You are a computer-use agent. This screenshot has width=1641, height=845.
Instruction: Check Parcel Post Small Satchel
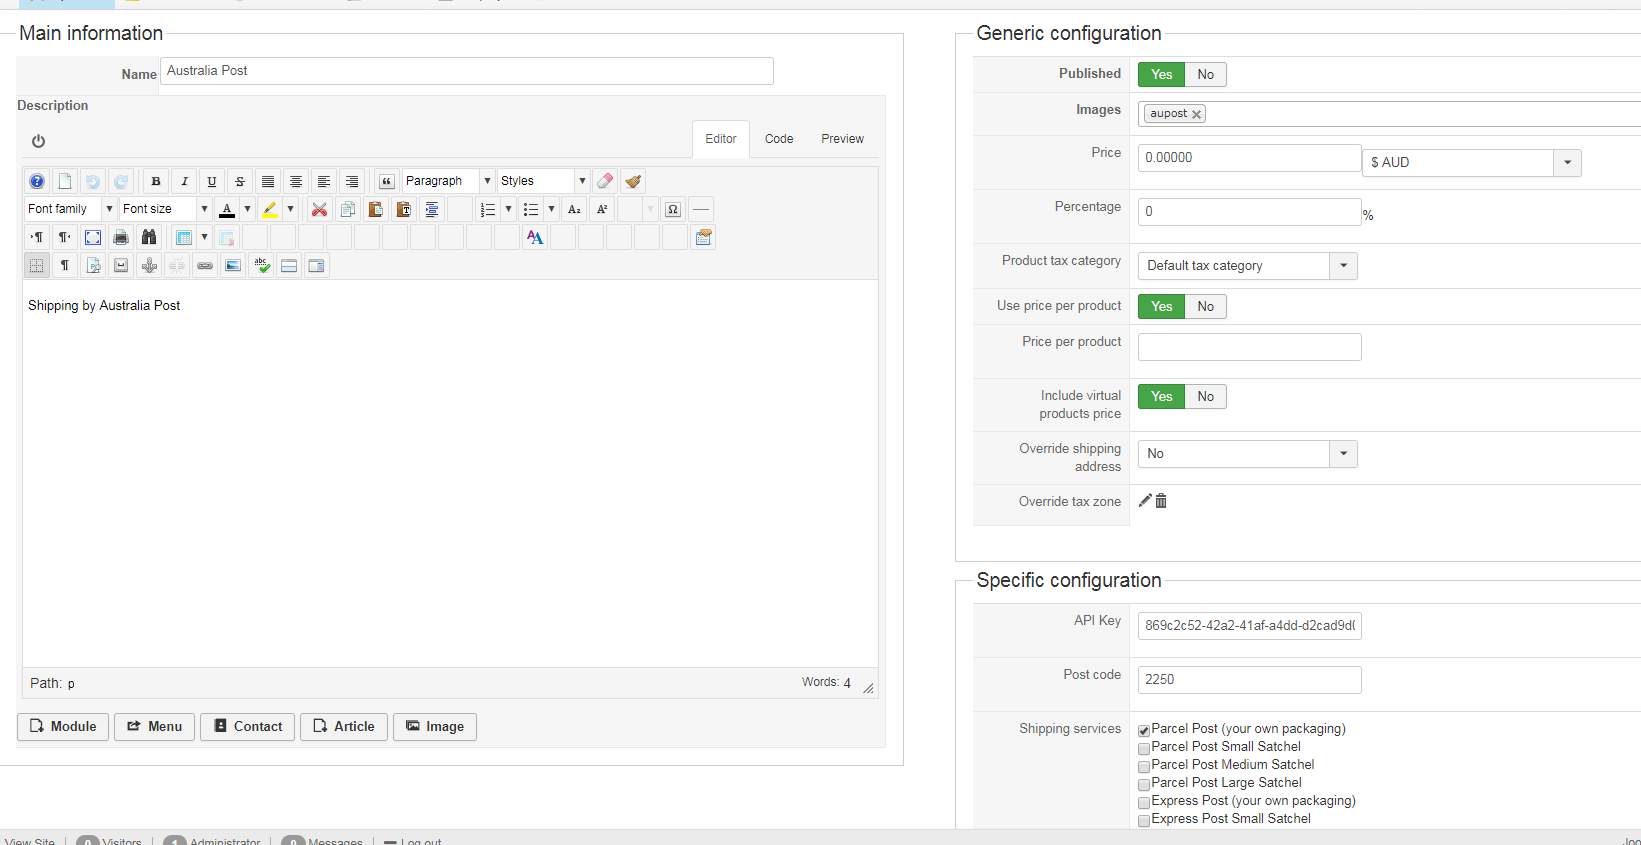pyautogui.click(x=1144, y=748)
